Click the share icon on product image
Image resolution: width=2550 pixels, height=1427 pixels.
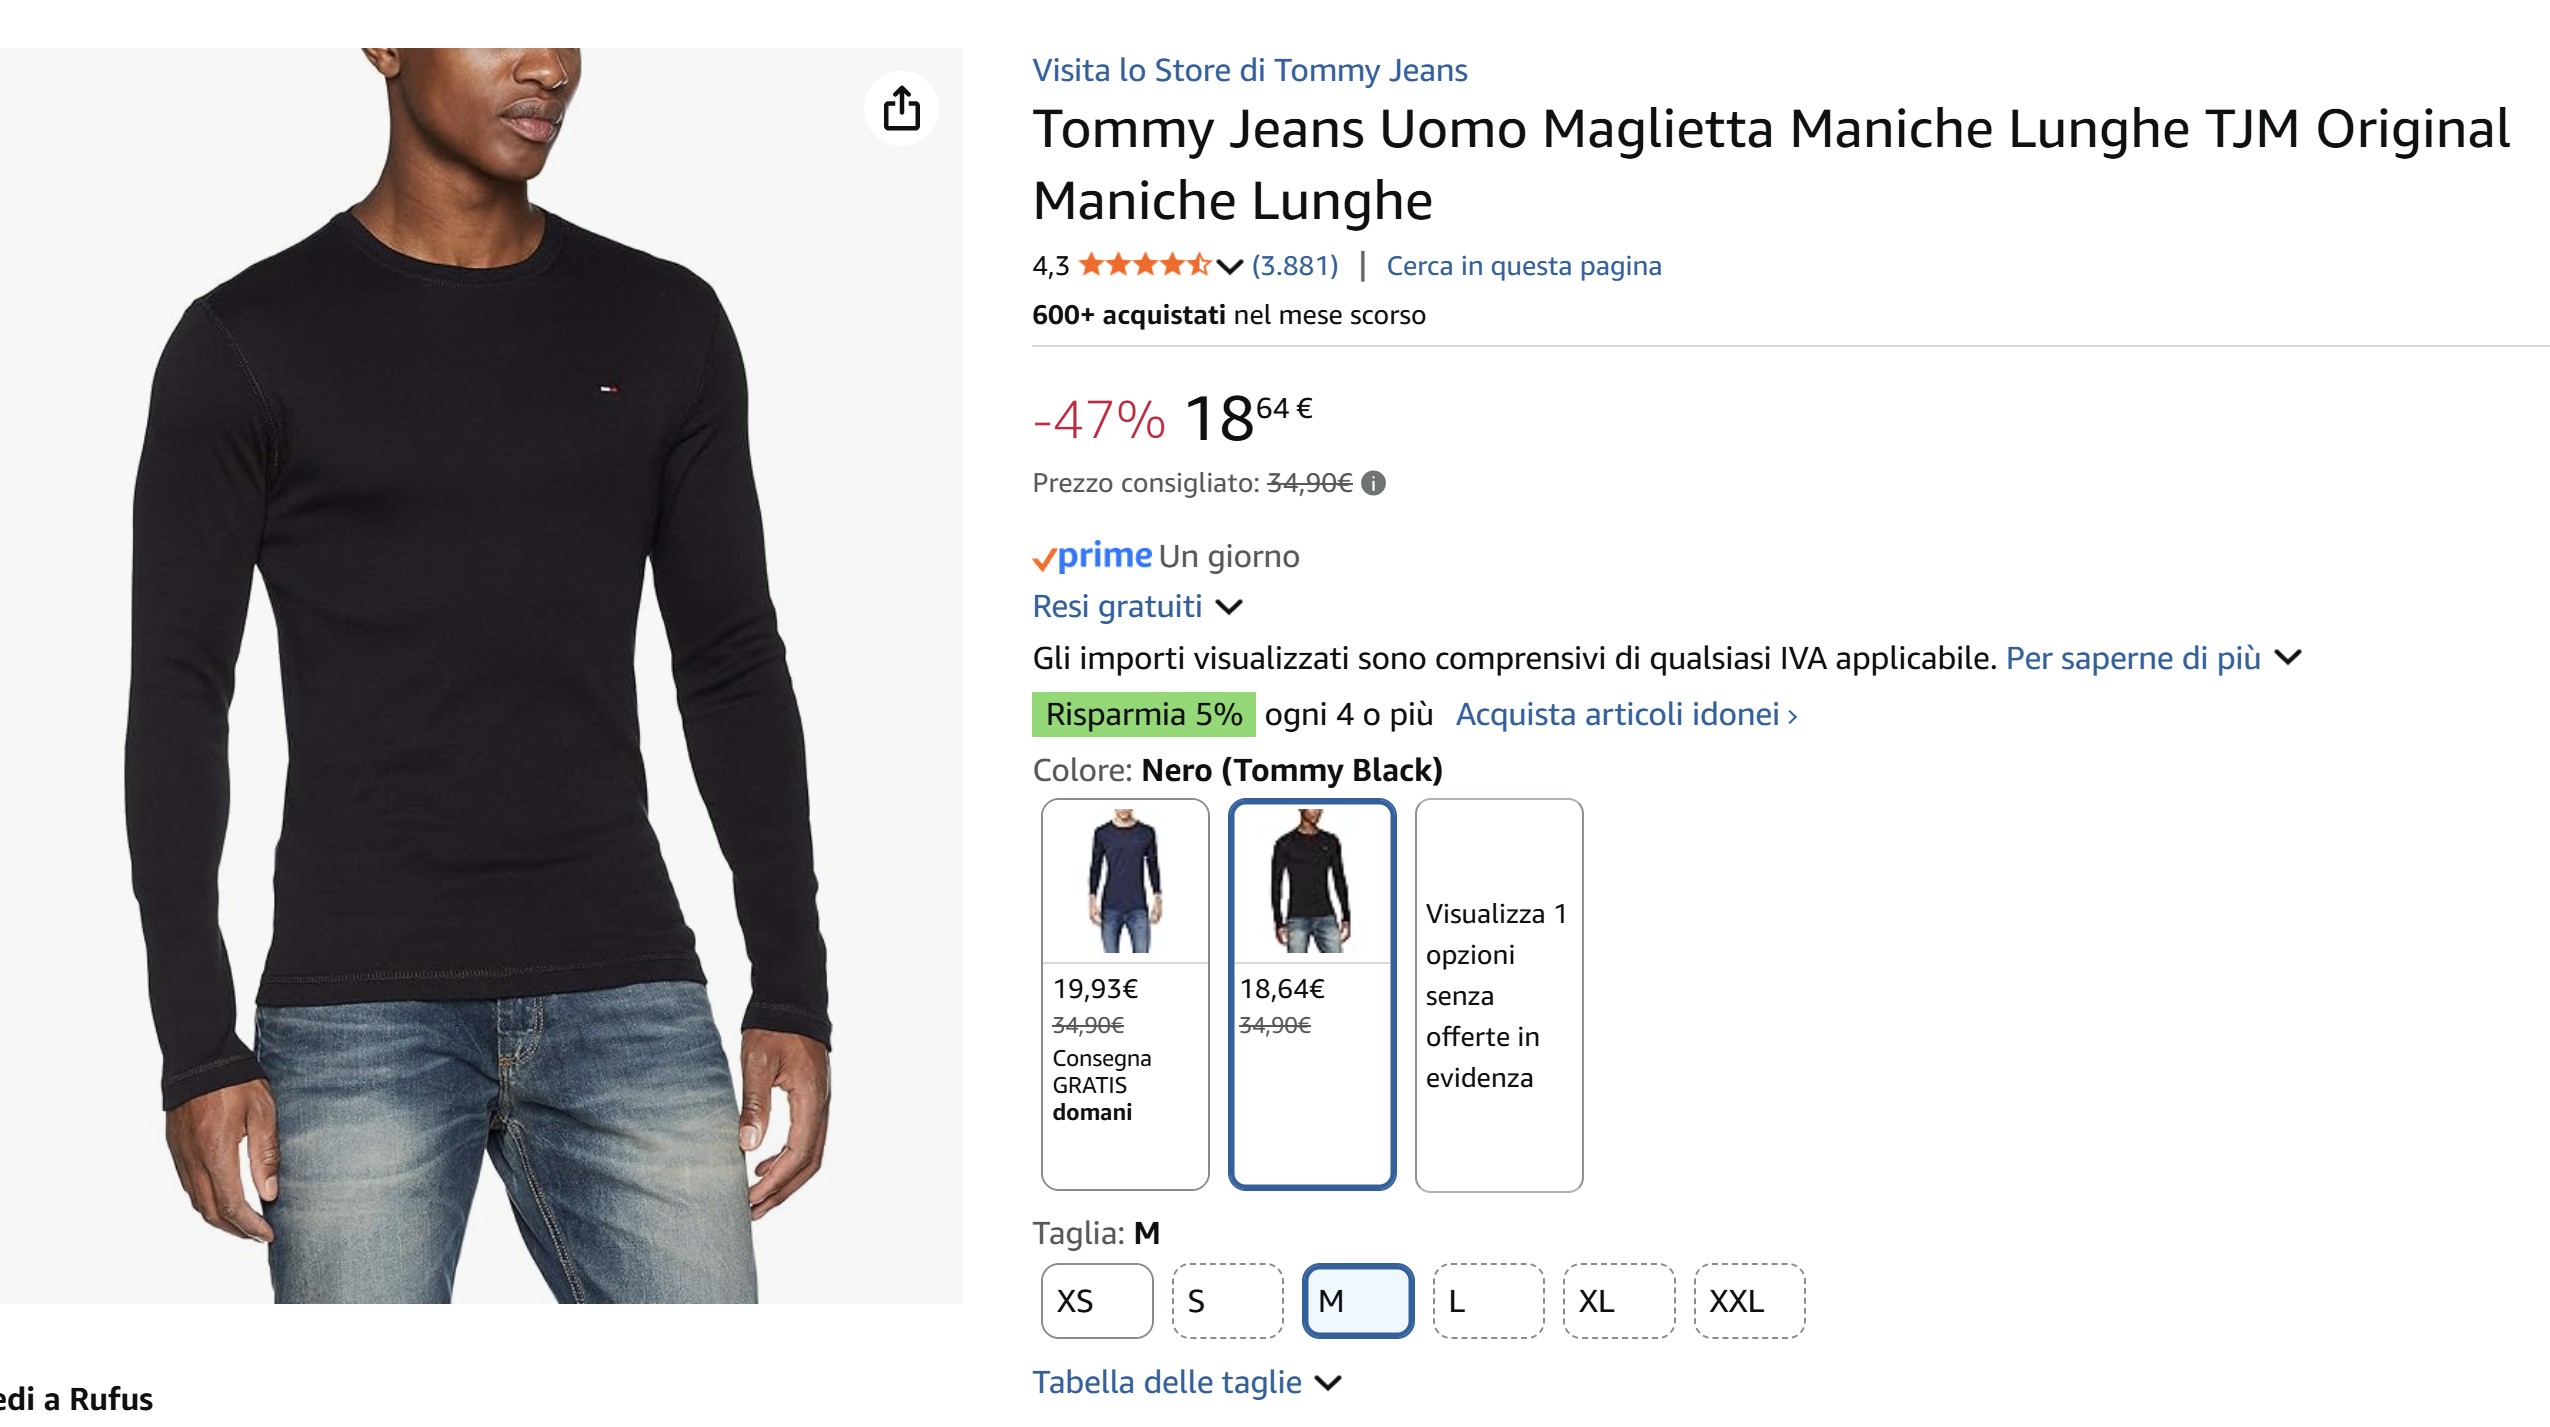(x=901, y=108)
